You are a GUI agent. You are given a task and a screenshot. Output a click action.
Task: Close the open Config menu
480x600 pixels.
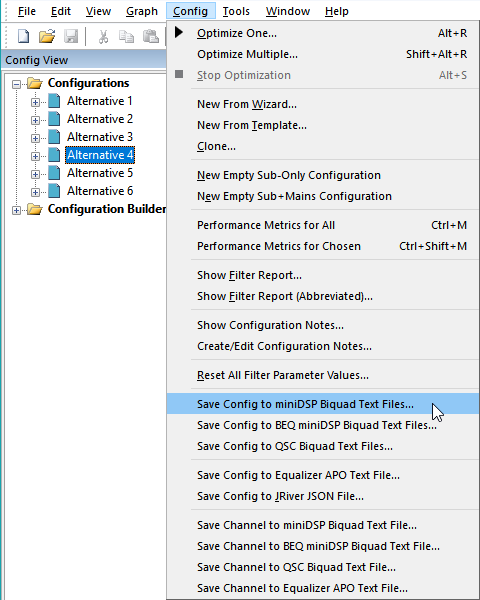(x=191, y=11)
